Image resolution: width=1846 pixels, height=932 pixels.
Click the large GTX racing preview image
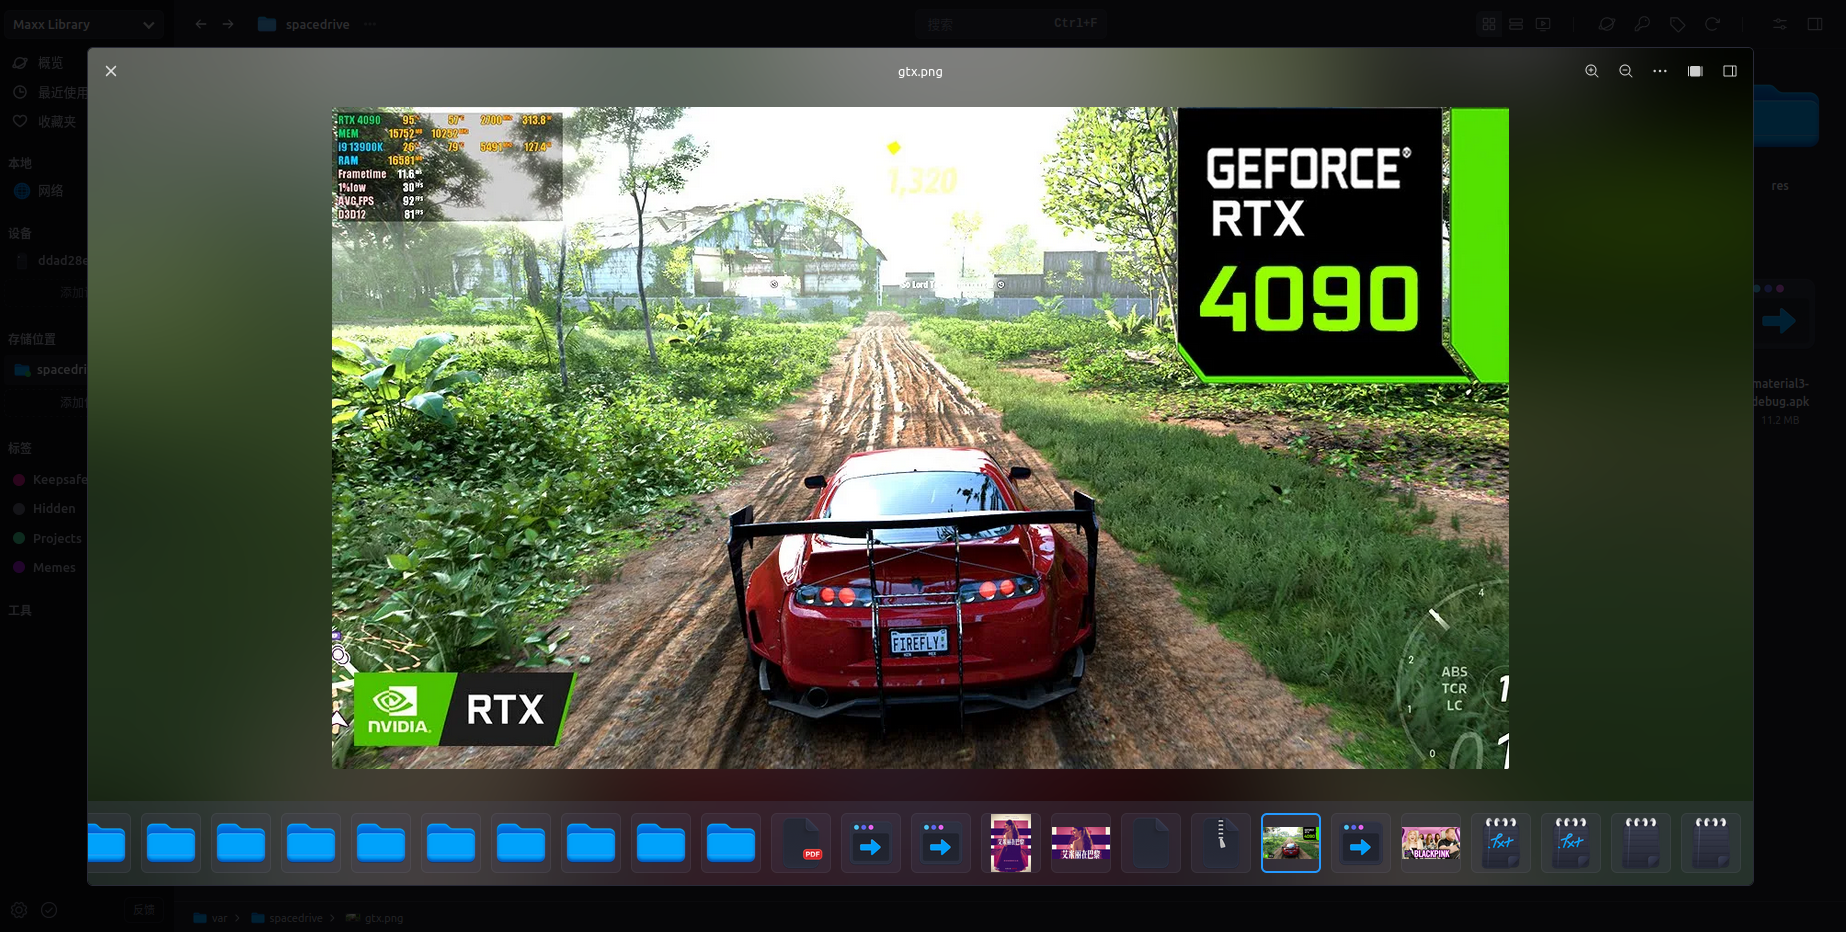[920, 438]
